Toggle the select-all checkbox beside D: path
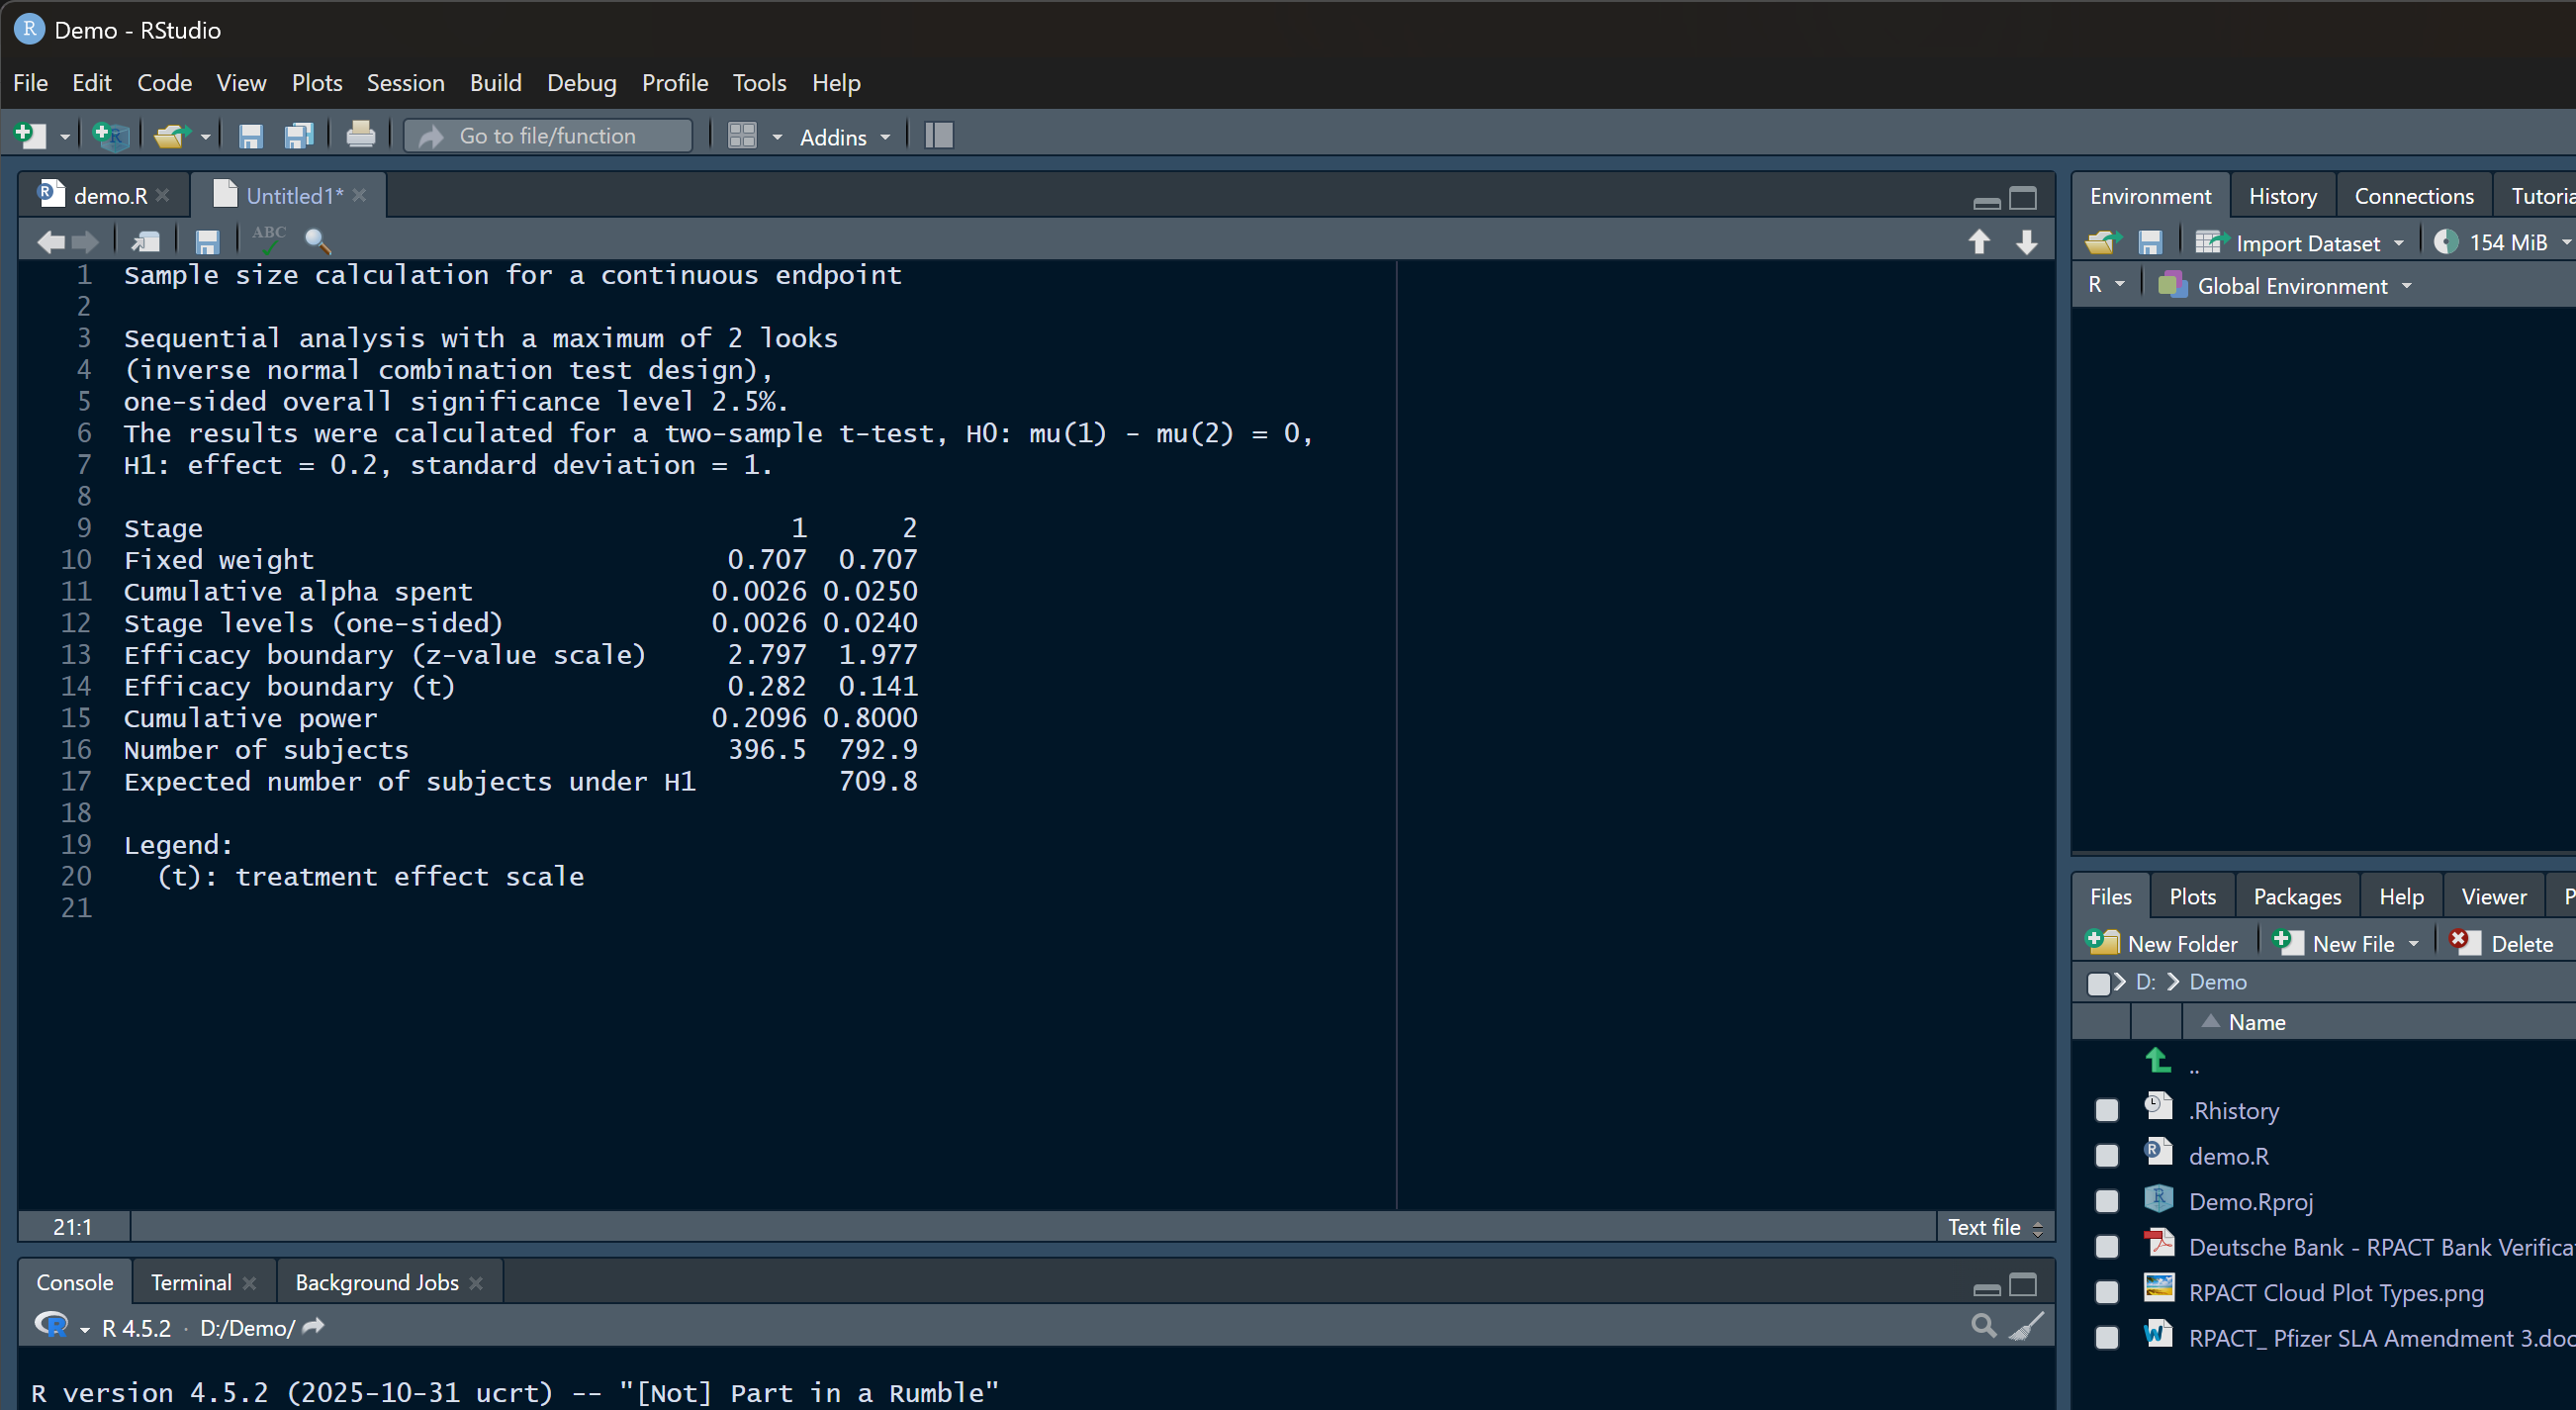 tap(2099, 984)
